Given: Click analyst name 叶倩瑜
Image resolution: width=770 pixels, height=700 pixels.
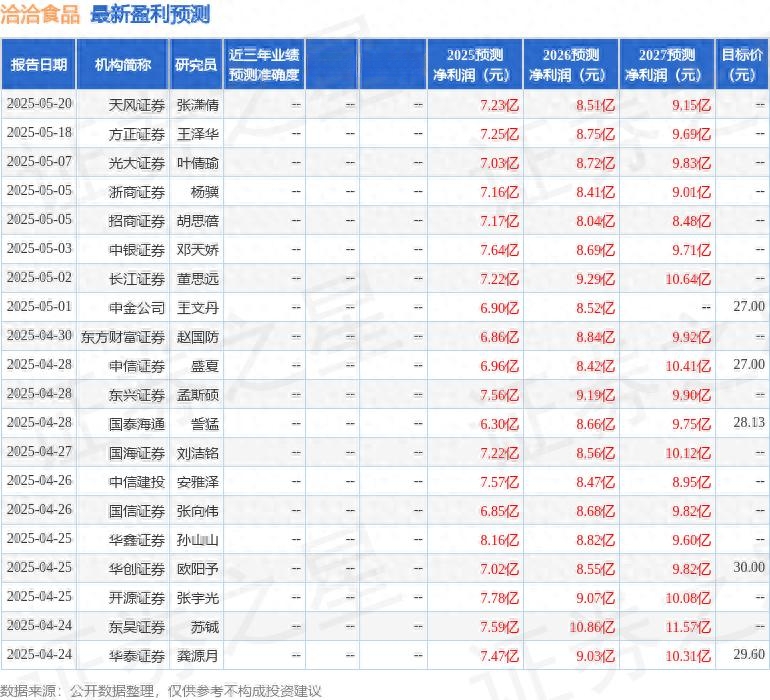Looking at the screenshot, I should (197, 163).
